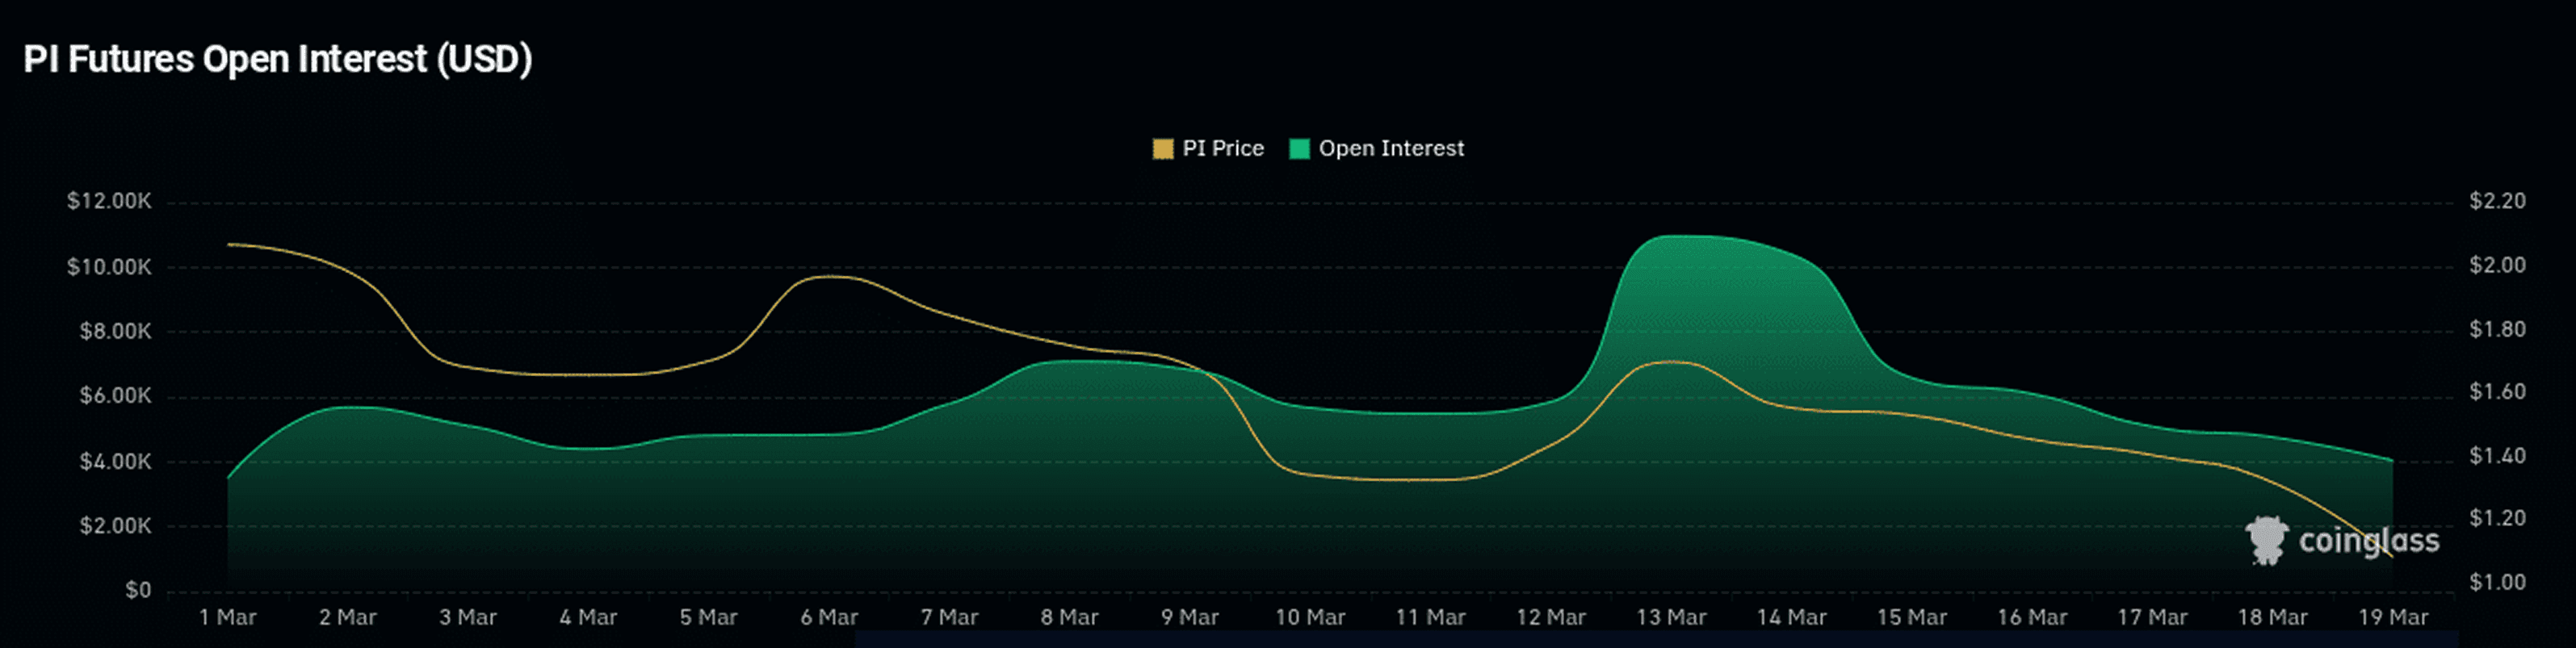Select the 2 Mar date label
The height and width of the screenshot is (648, 2576).
(348, 618)
